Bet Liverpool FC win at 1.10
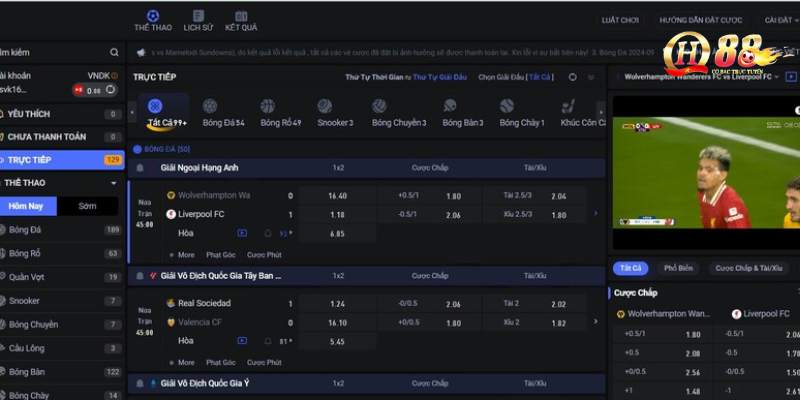Image resolution: width=800 pixels, height=400 pixels. tap(338, 215)
